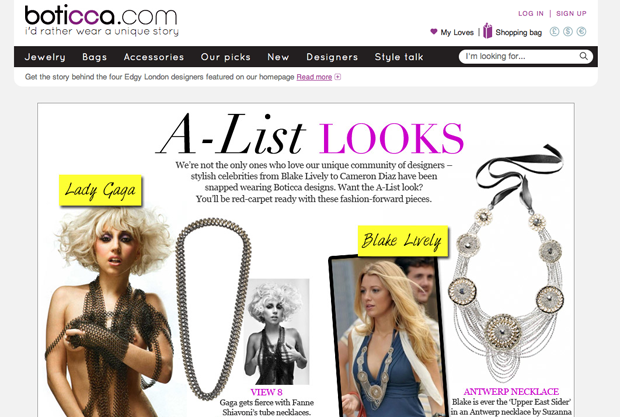Select the euro currency icon
Image resolution: width=620 pixels, height=417 pixels.
581,32
